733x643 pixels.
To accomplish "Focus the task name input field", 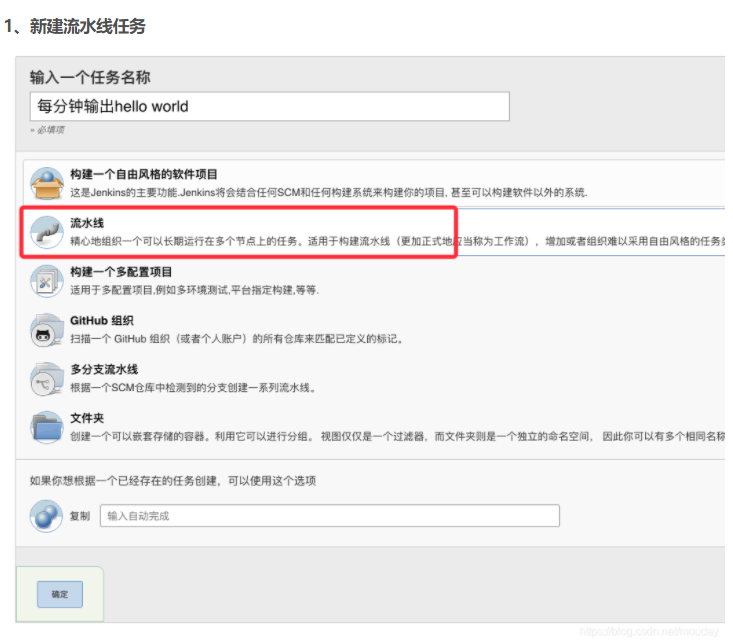I will [x=270, y=107].
